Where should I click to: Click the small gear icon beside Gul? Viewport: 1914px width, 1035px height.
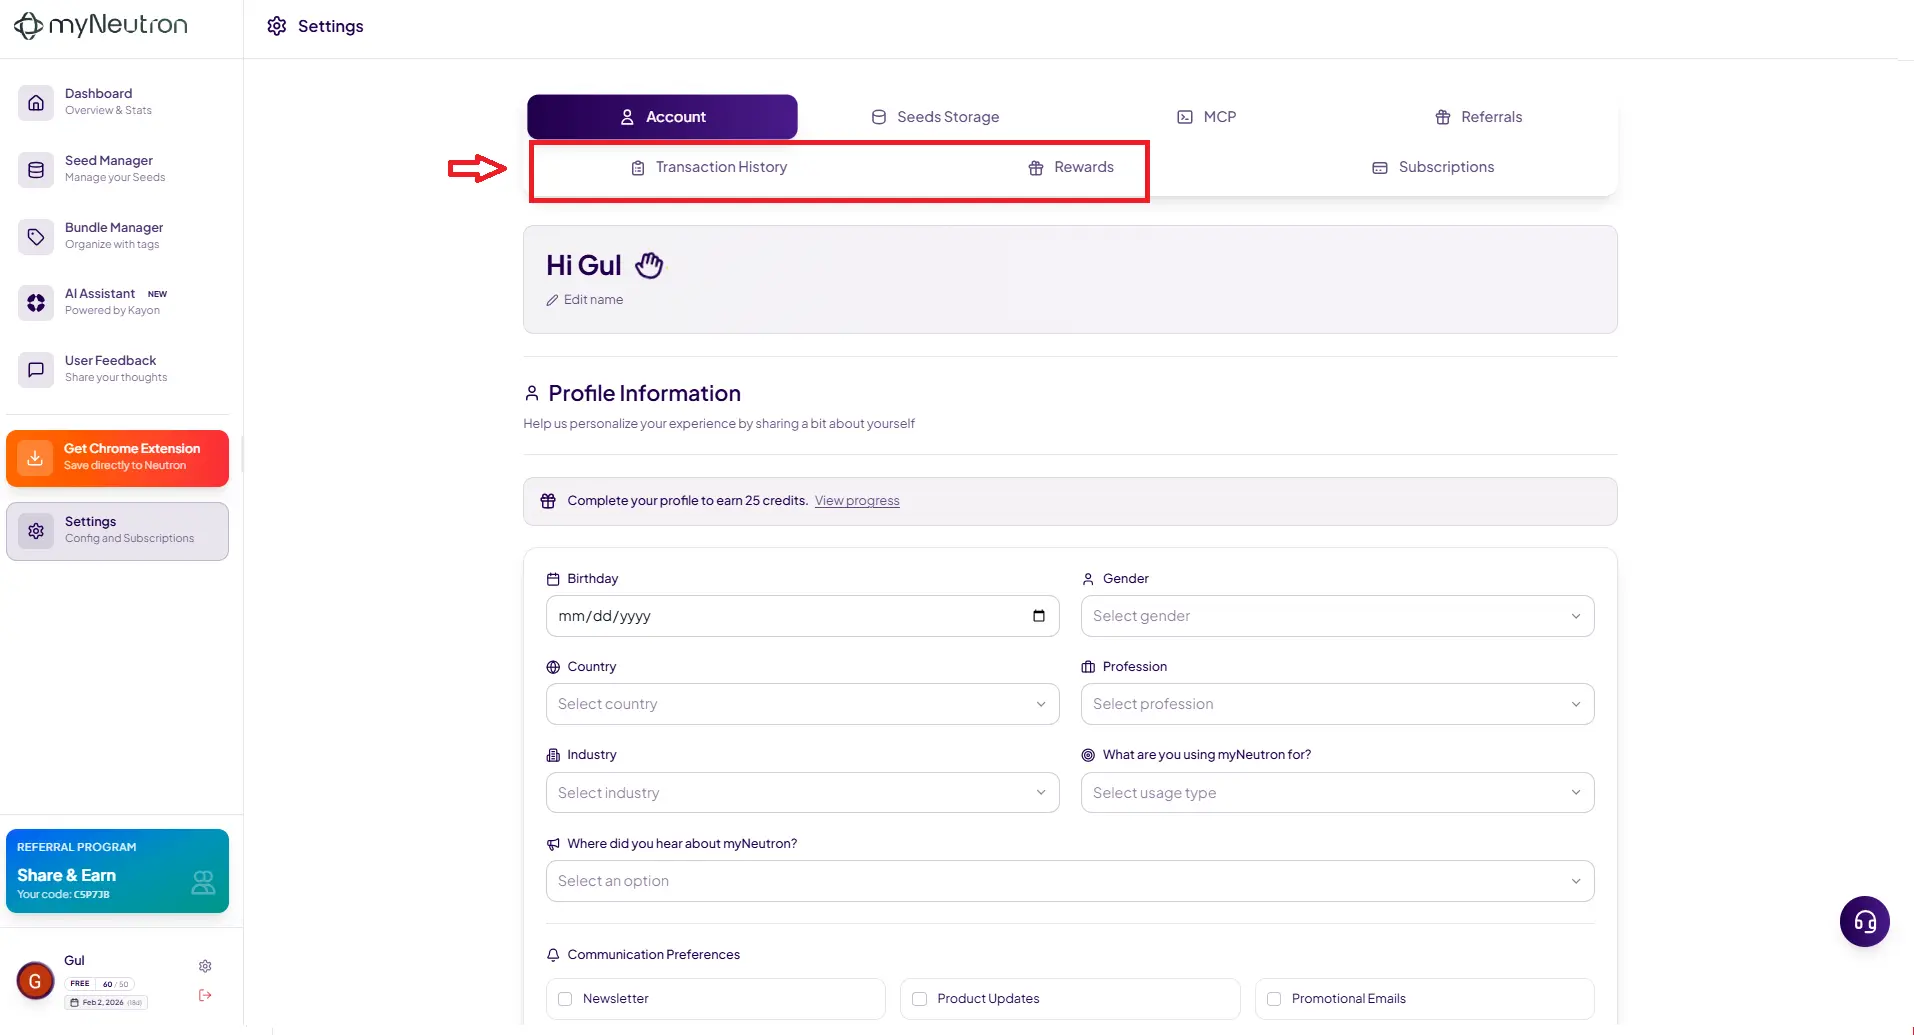click(205, 966)
